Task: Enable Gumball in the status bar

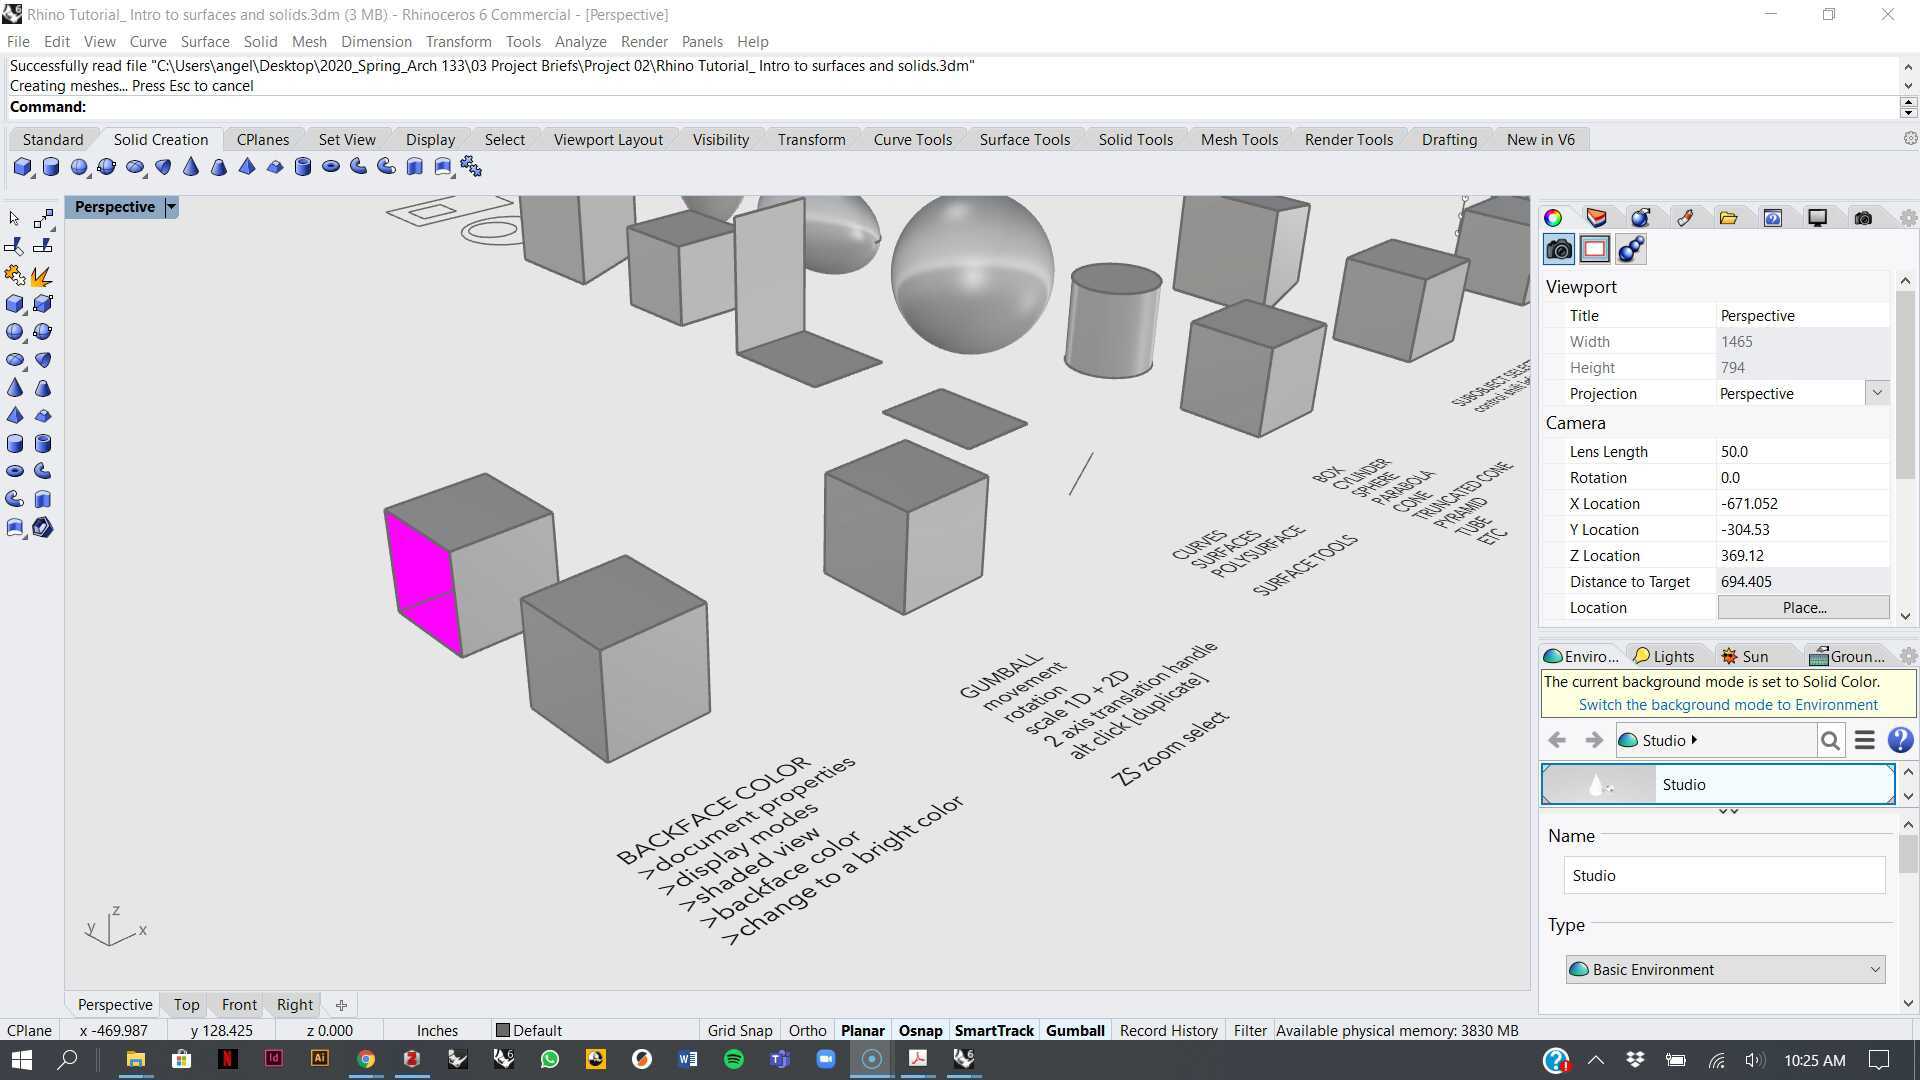Action: pos(1075,1030)
